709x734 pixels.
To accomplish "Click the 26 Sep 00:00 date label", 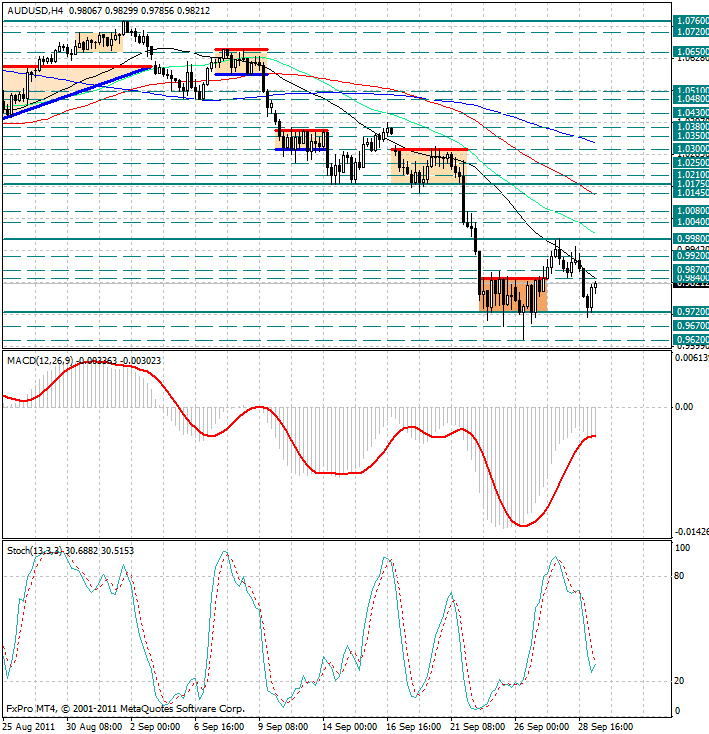I will click(x=542, y=727).
